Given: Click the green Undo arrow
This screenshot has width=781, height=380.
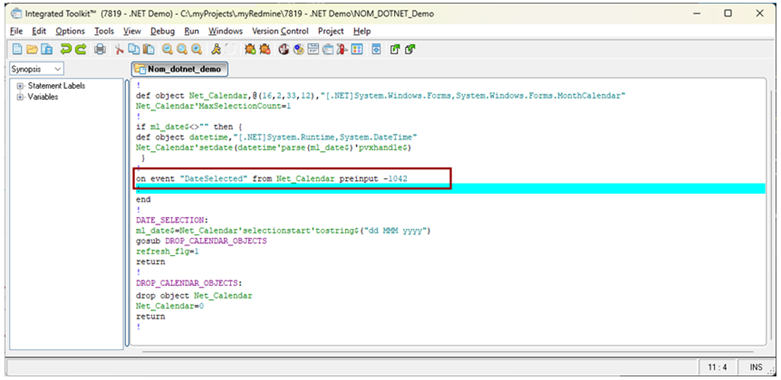Looking at the screenshot, I should click(66, 49).
